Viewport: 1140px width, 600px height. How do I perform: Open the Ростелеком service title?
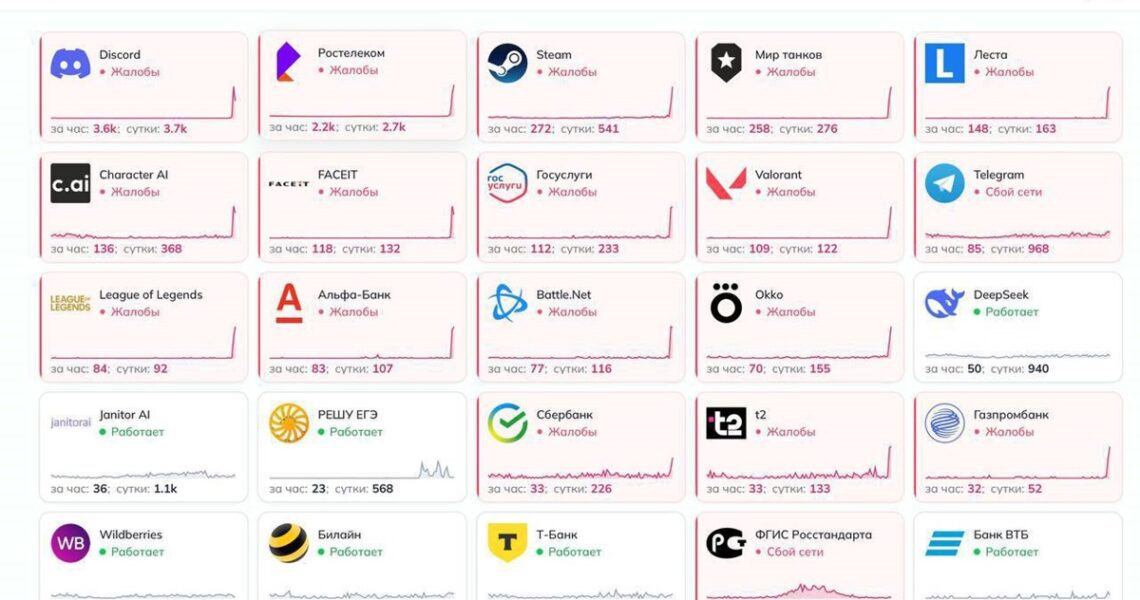pyautogui.click(x=351, y=53)
